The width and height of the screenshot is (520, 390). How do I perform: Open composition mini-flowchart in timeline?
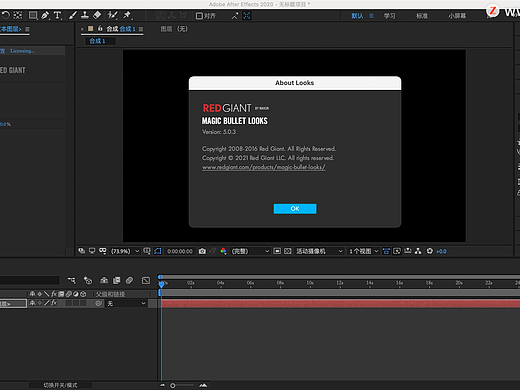click(x=72, y=281)
